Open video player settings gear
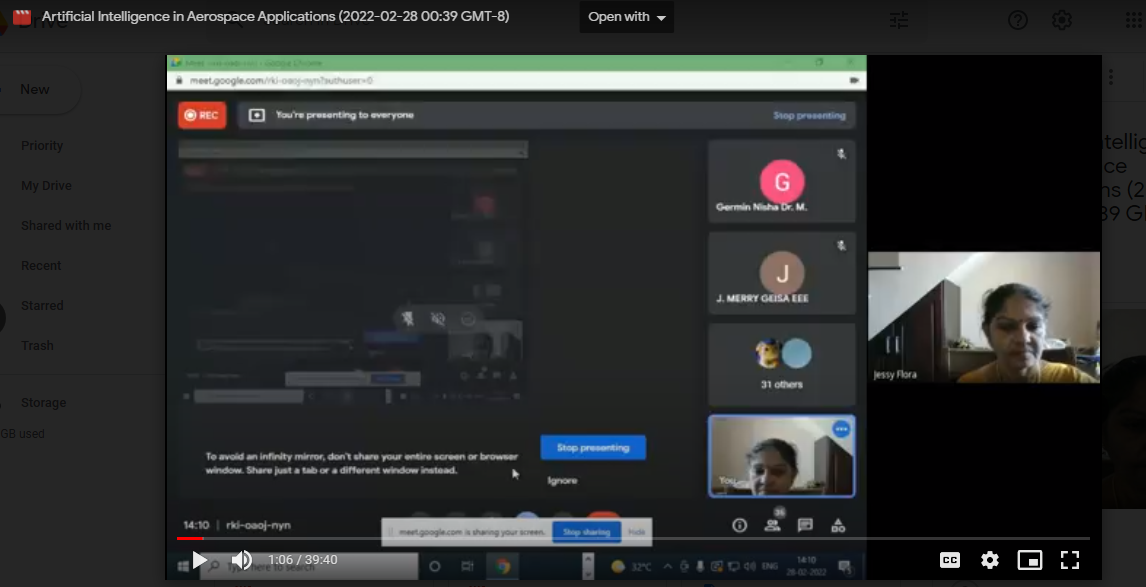This screenshot has height=587, width=1146. click(x=990, y=560)
